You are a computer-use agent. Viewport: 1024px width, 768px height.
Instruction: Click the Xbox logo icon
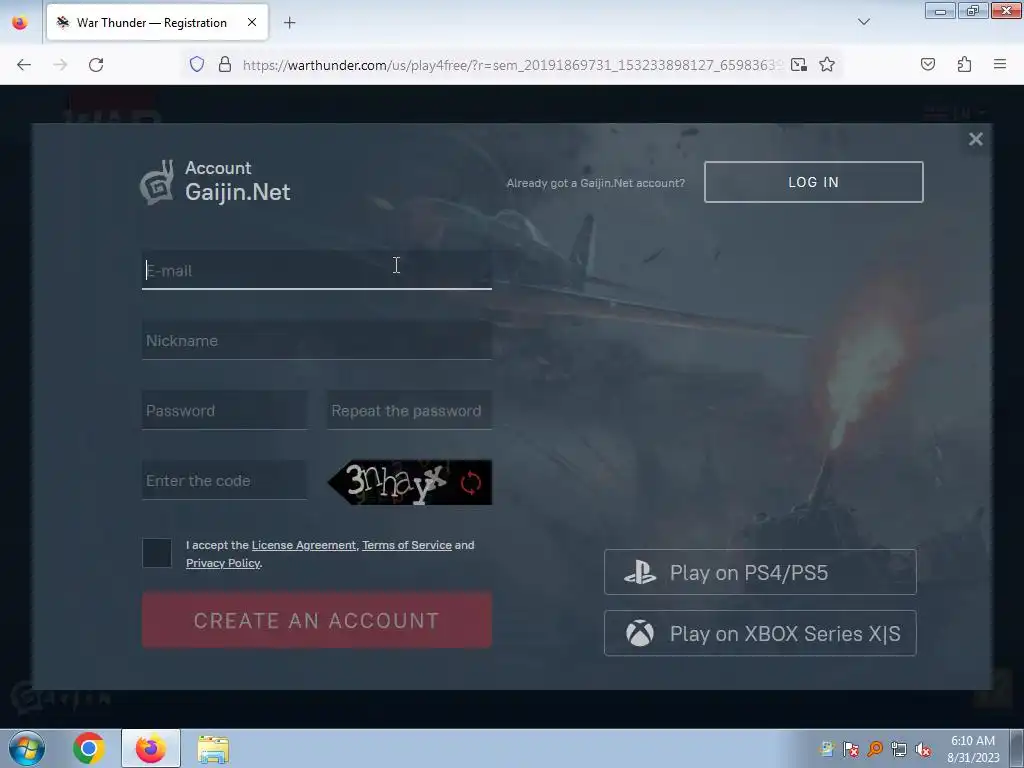coord(640,633)
